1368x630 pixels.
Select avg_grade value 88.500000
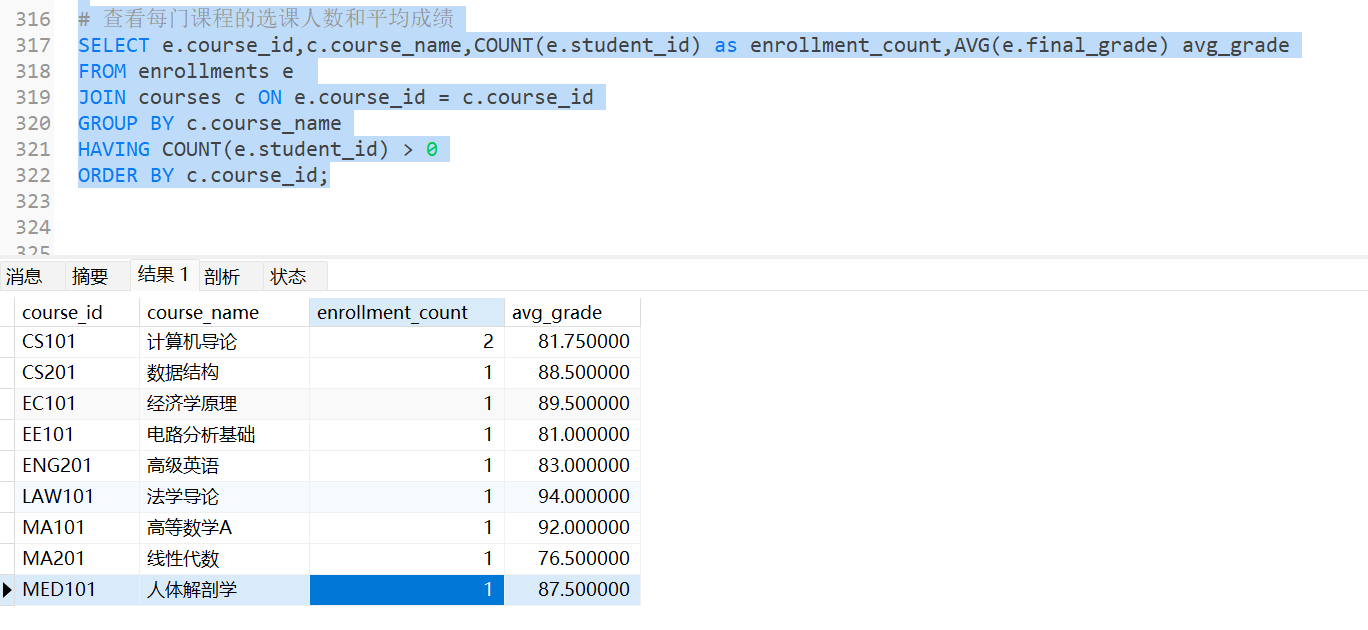click(x=572, y=373)
